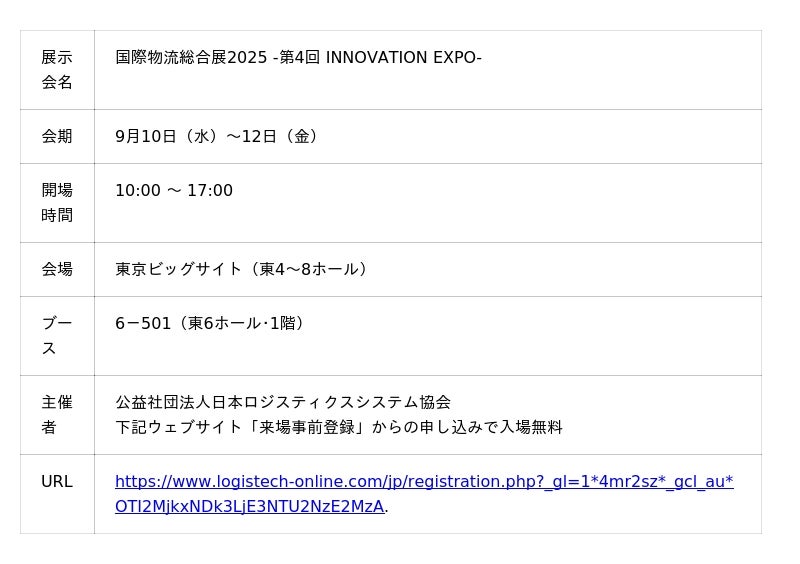
Task: Click booth number 6－501 text
Action: point(143,323)
